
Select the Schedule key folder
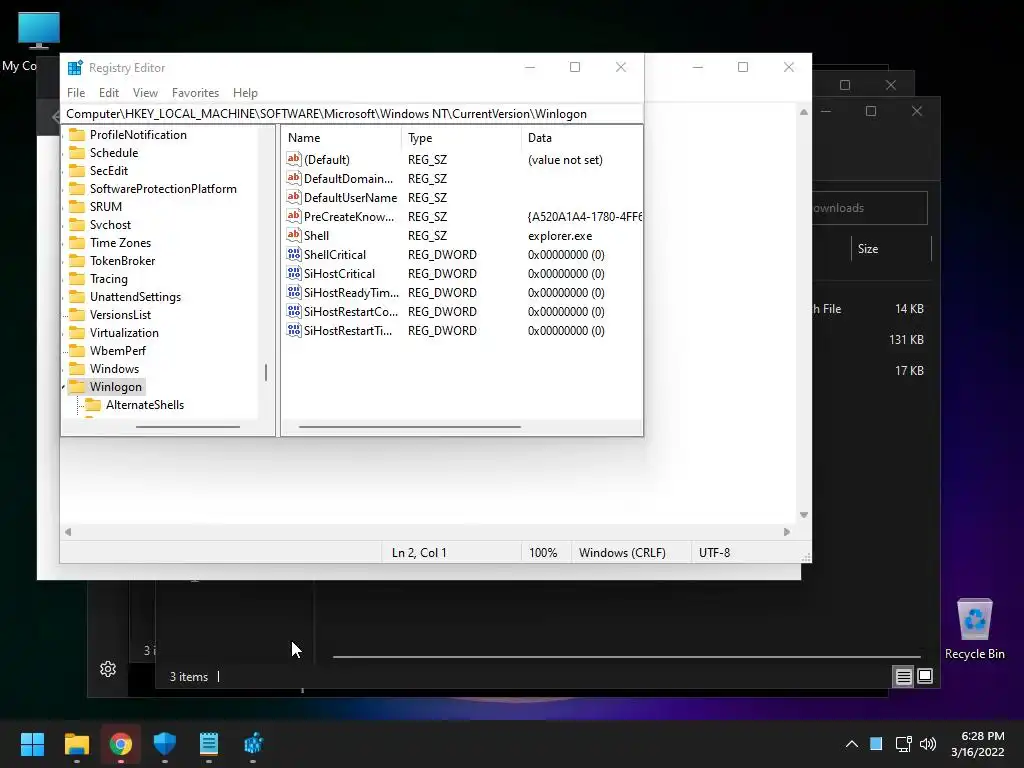point(114,153)
